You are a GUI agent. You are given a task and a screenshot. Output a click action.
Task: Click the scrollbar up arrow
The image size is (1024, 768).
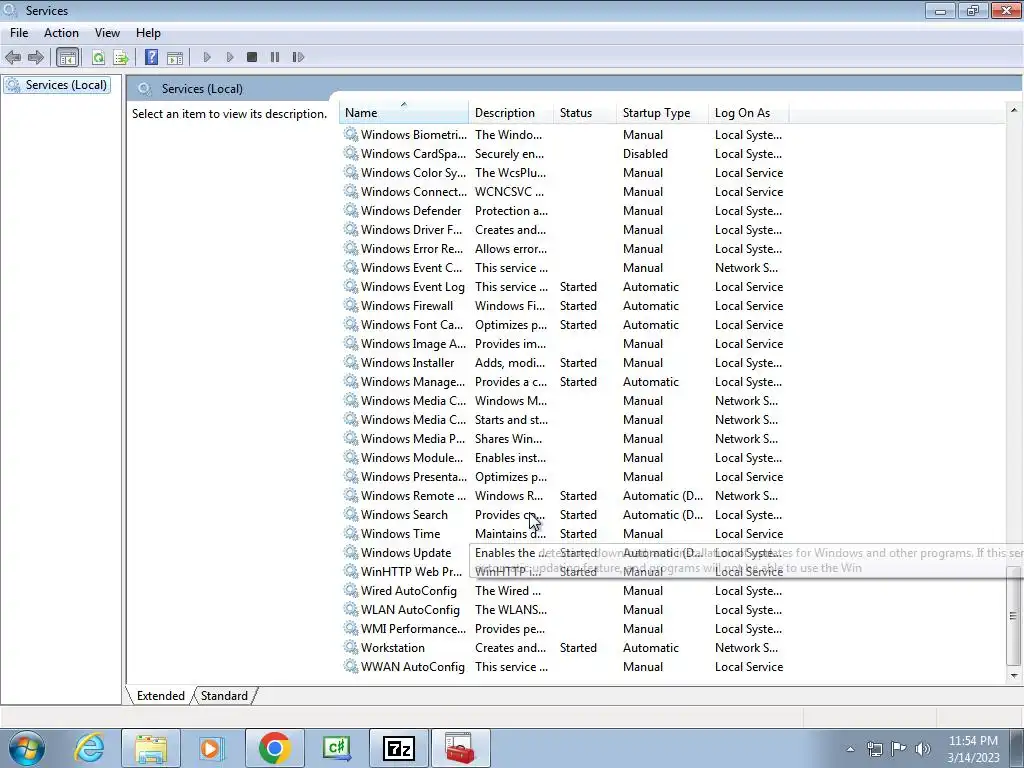point(1014,110)
